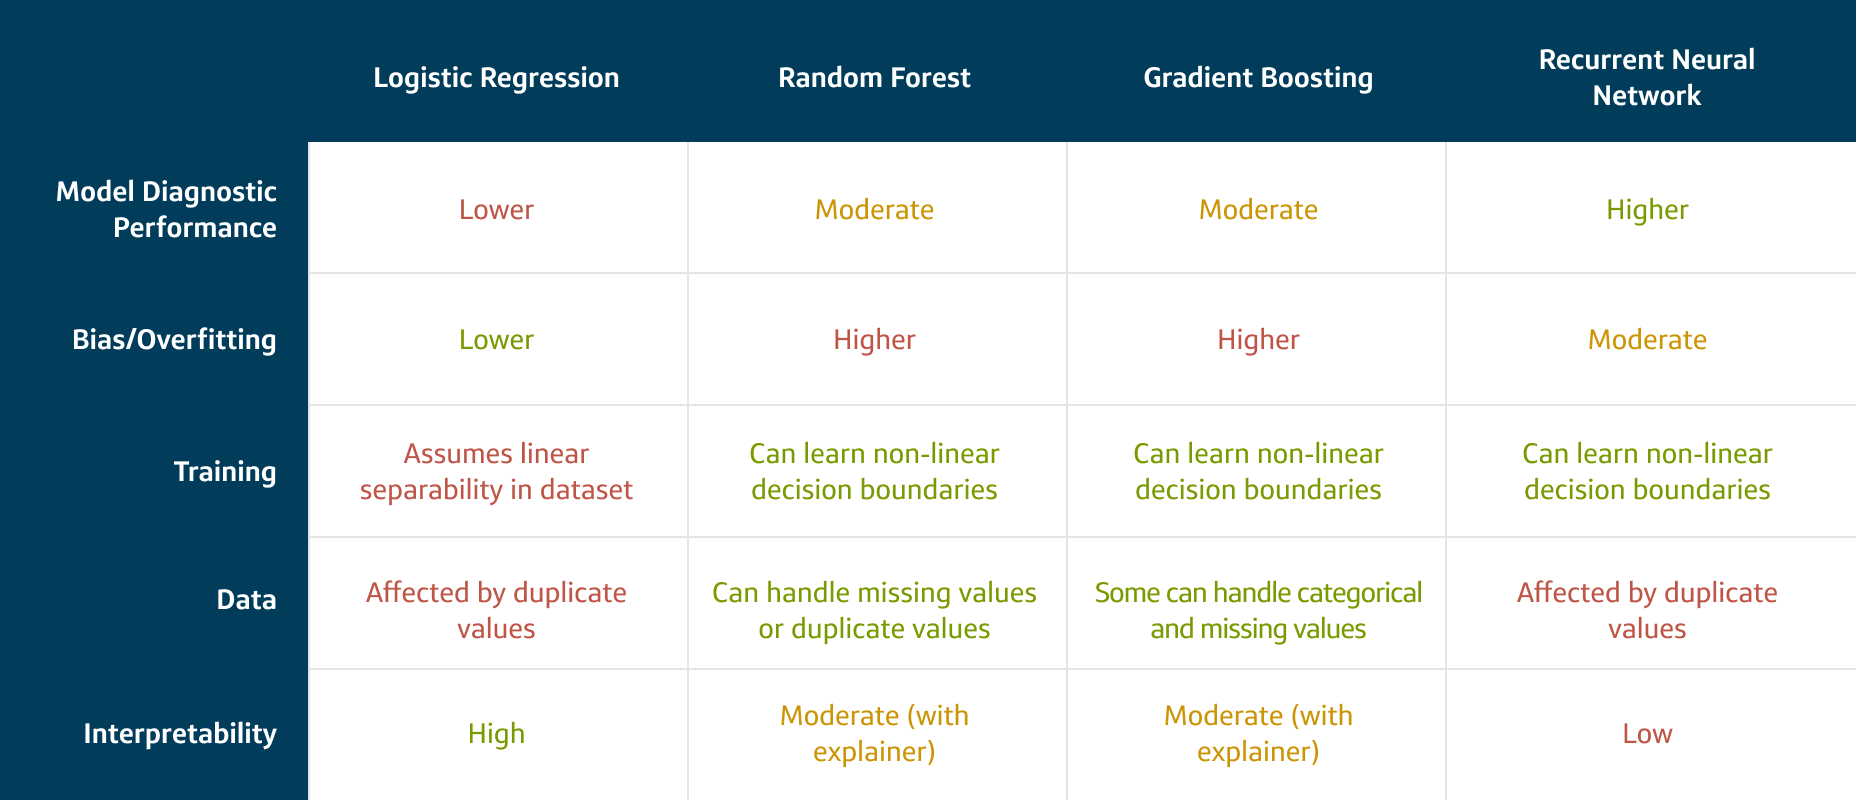Click the High interpretability cell
This screenshot has height=800, width=1856.
[x=496, y=734]
